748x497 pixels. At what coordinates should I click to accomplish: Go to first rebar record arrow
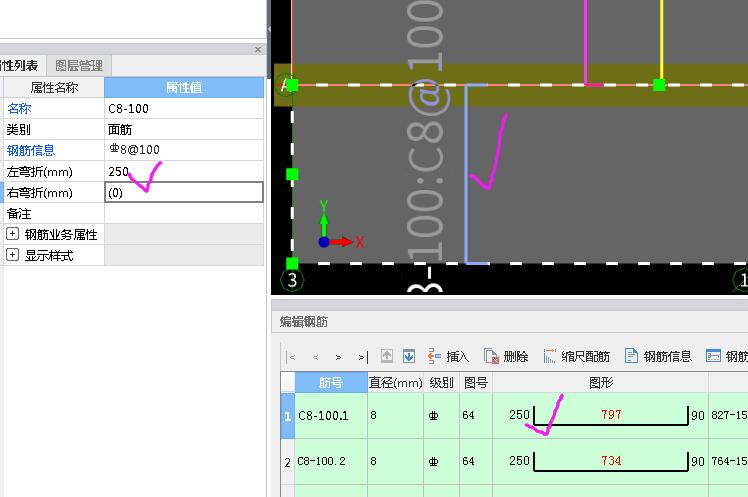pos(291,357)
